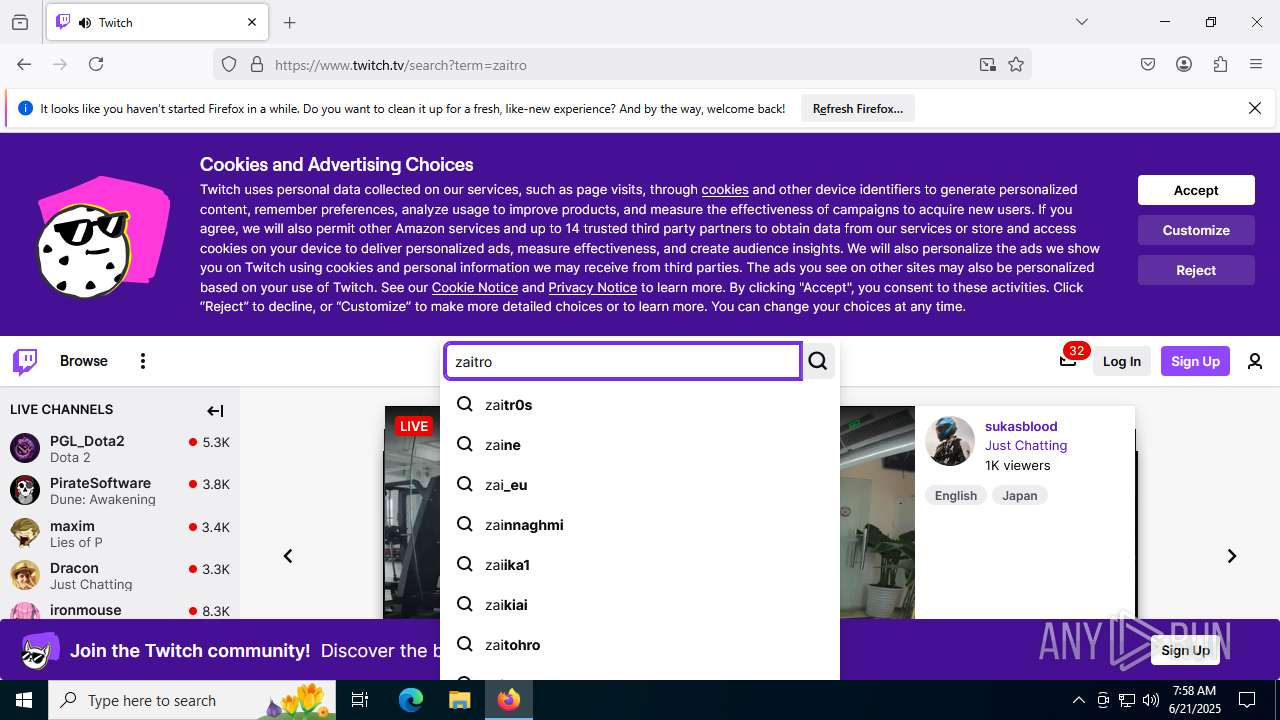Click the Japan tag
The height and width of the screenshot is (720, 1280).
click(1020, 495)
